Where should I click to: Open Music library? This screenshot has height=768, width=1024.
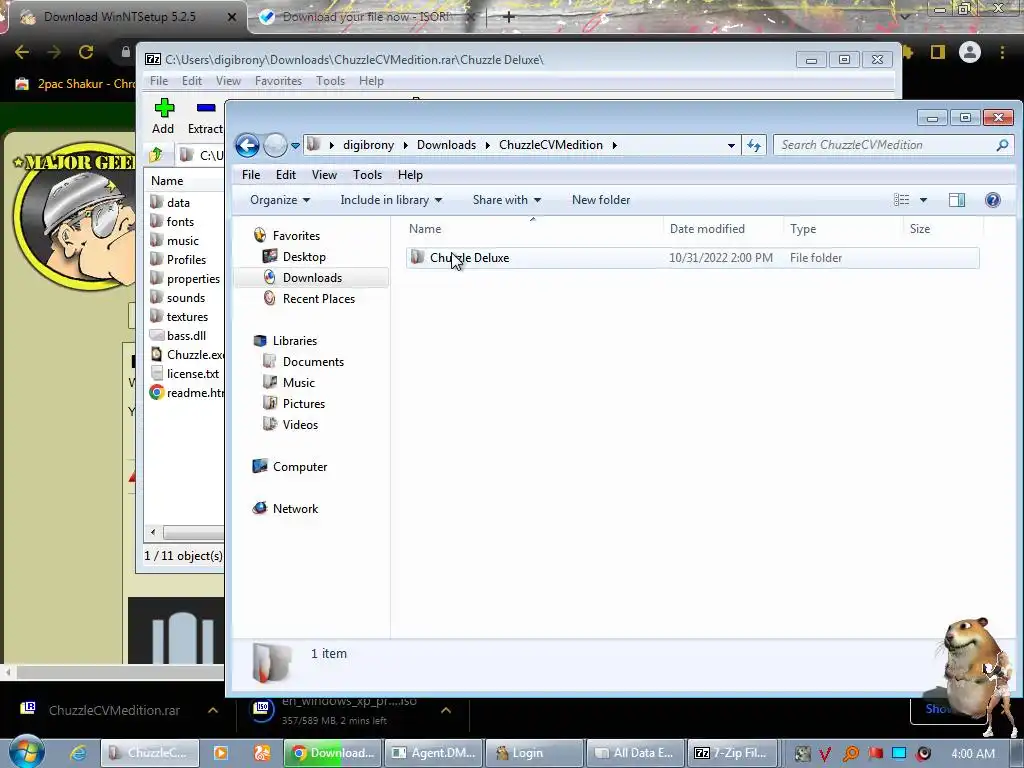pyautogui.click(x=298, y=383)
